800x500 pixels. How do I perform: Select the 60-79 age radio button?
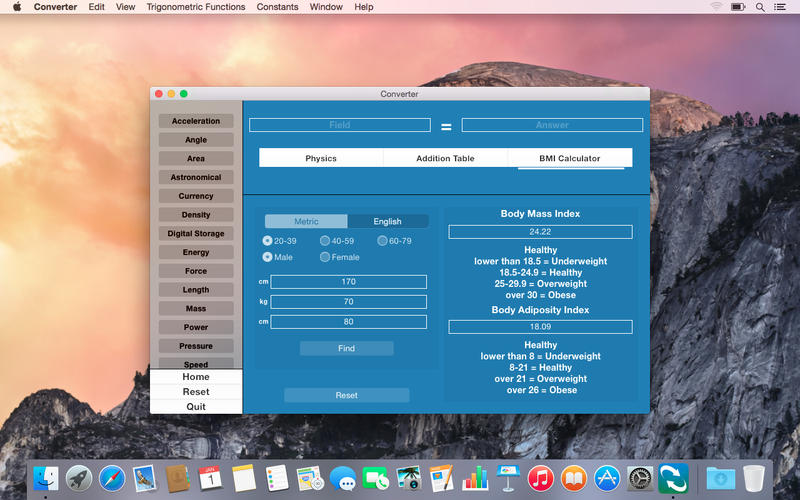[x=382, y=240]
